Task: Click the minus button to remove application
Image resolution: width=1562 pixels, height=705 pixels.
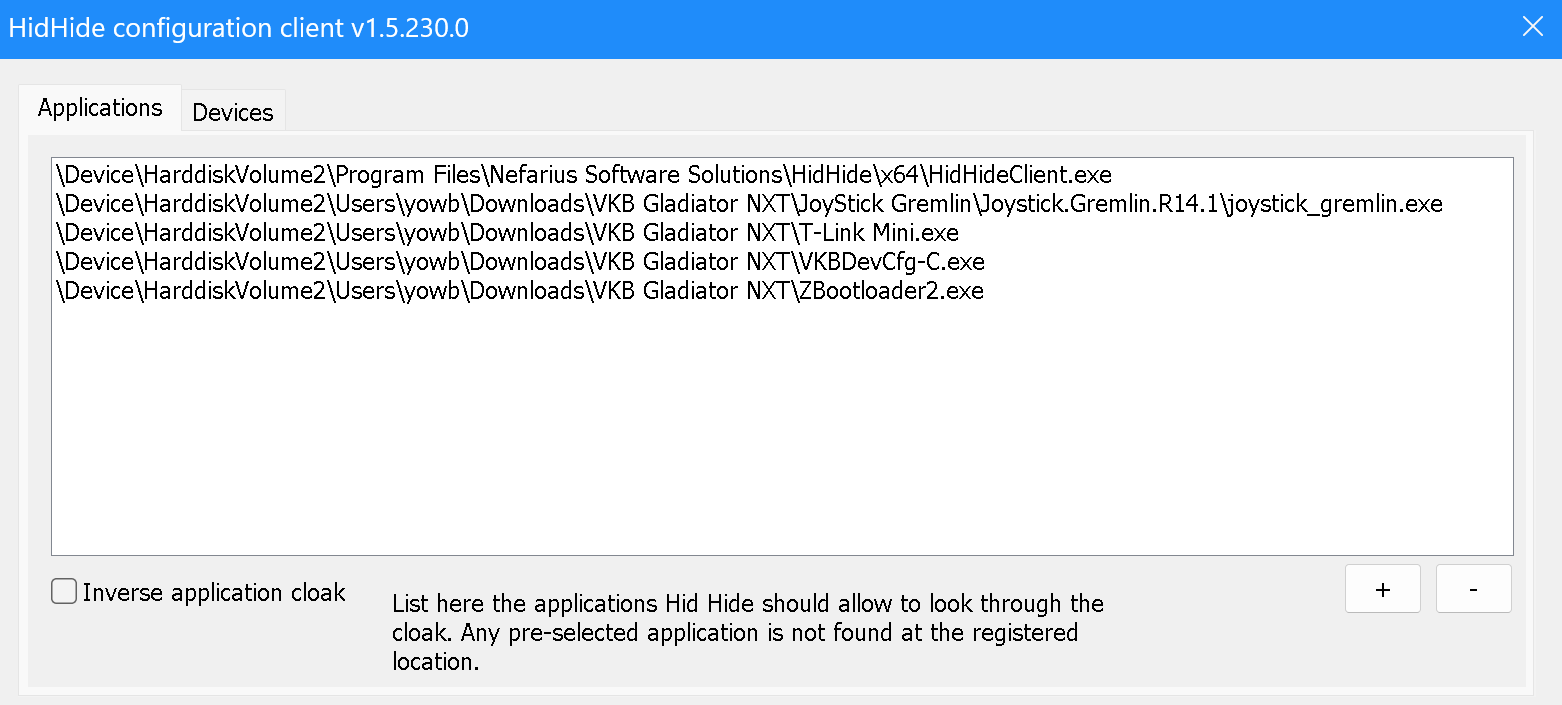Action: [1473, 589]
